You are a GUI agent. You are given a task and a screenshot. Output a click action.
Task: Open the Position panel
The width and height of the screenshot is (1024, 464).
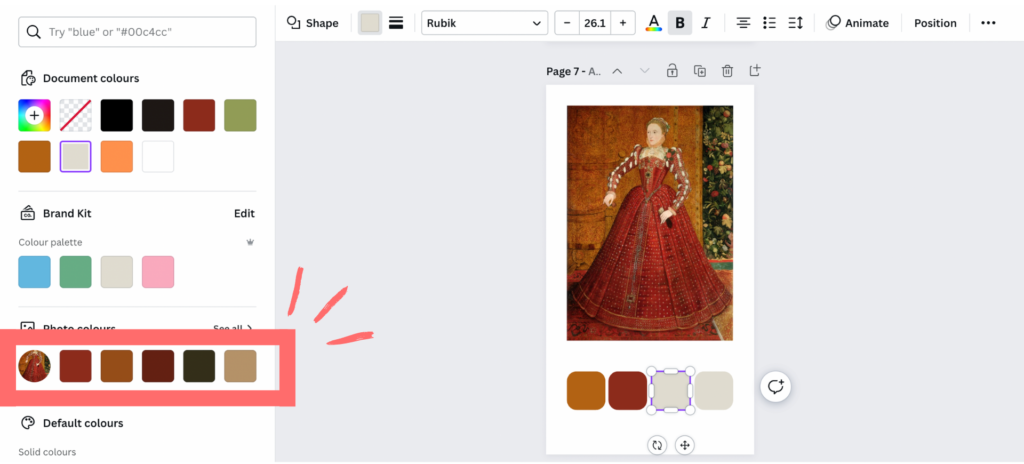(x=935, y=23)
